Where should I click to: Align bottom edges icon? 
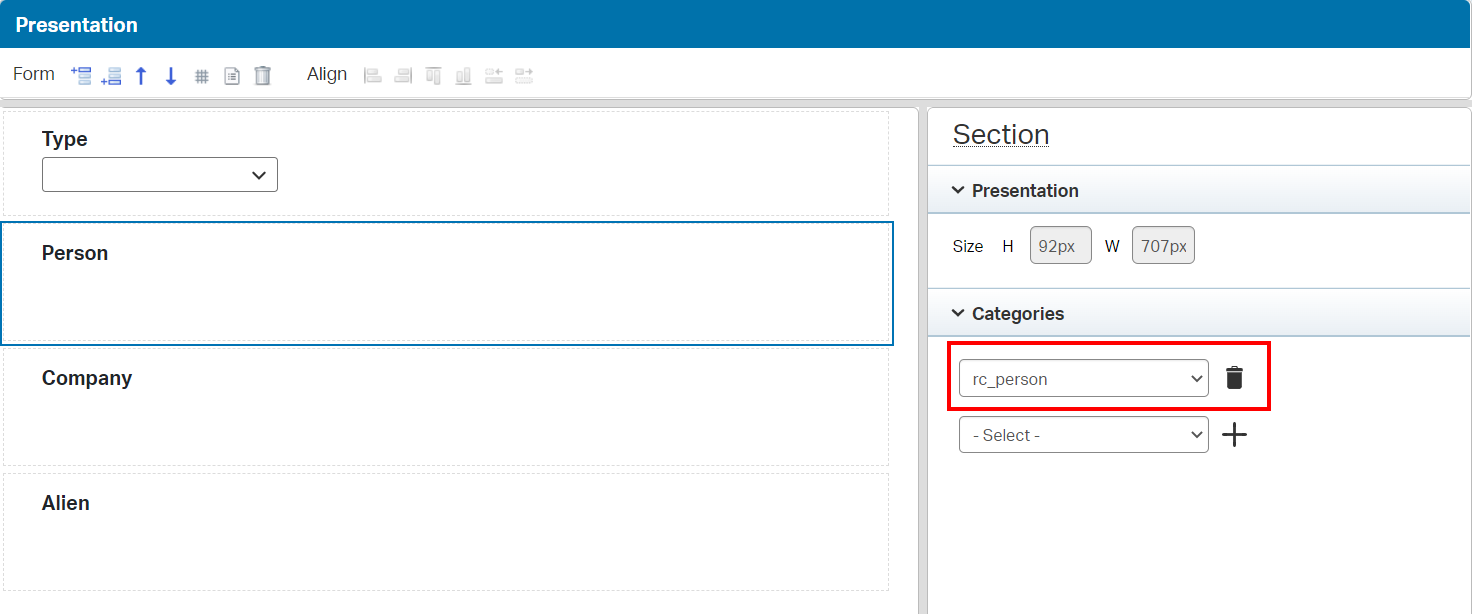[x=463, y=75]
